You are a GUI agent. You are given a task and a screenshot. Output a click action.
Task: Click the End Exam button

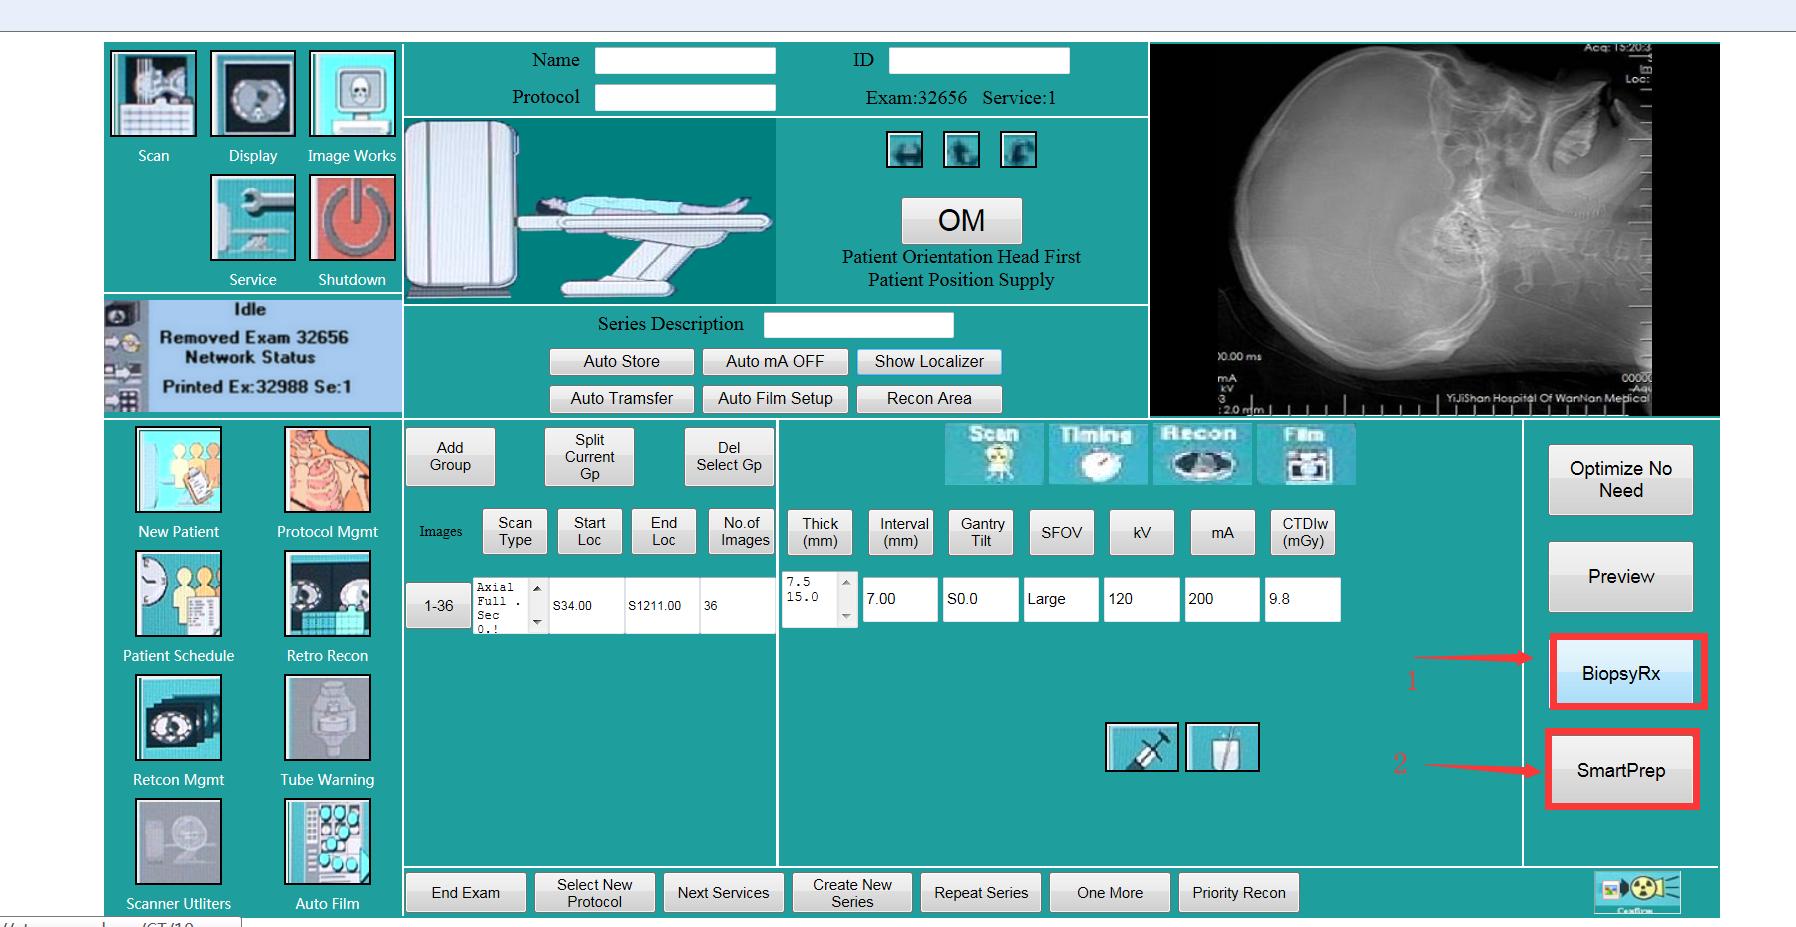pos(465,892)
